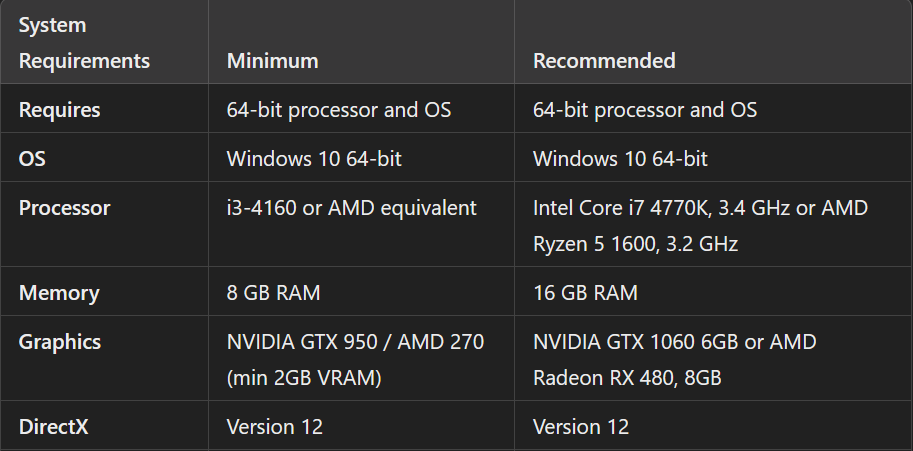Click the 16 GB RAM cell

584,293
